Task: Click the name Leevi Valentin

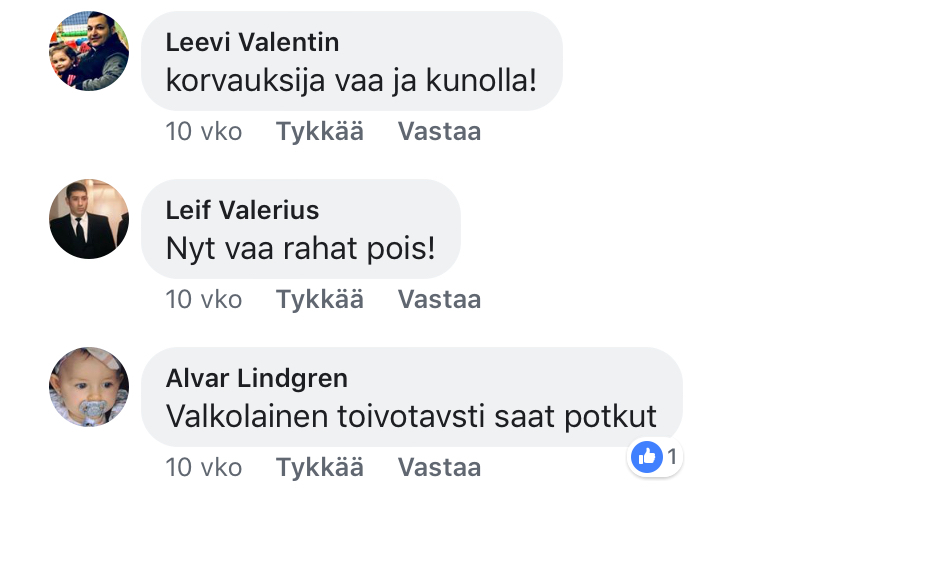Action: coord(252,42)
